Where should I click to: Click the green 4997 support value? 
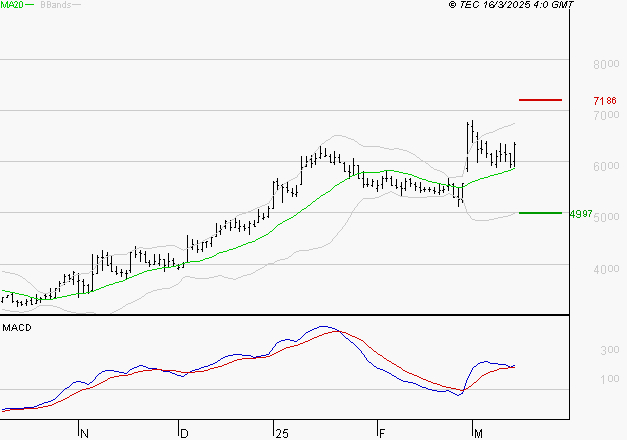tap(581, 214)
